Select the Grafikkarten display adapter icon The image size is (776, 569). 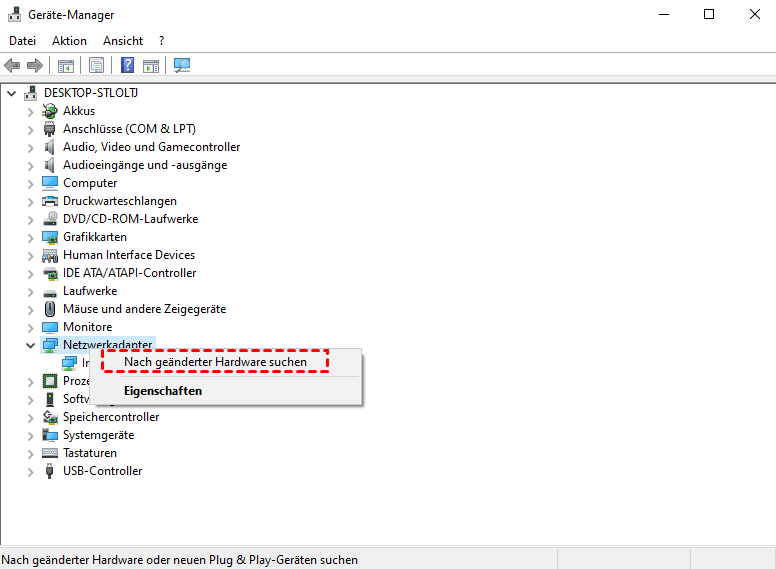coord(49,237)
